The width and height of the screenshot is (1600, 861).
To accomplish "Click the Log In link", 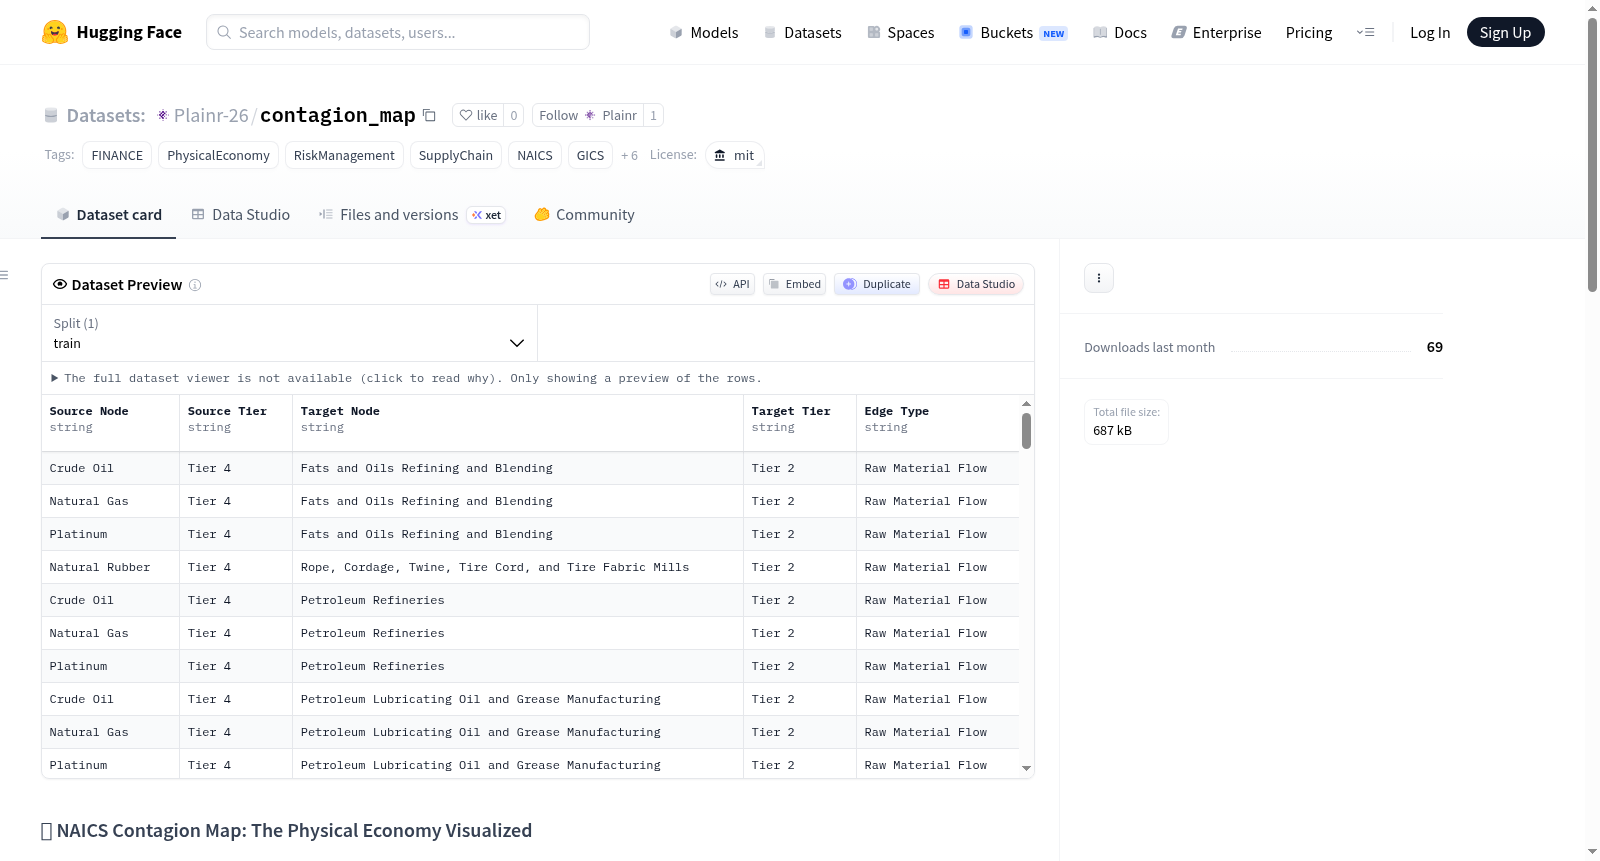I will pyautogui.click(x=1430, y=32).
